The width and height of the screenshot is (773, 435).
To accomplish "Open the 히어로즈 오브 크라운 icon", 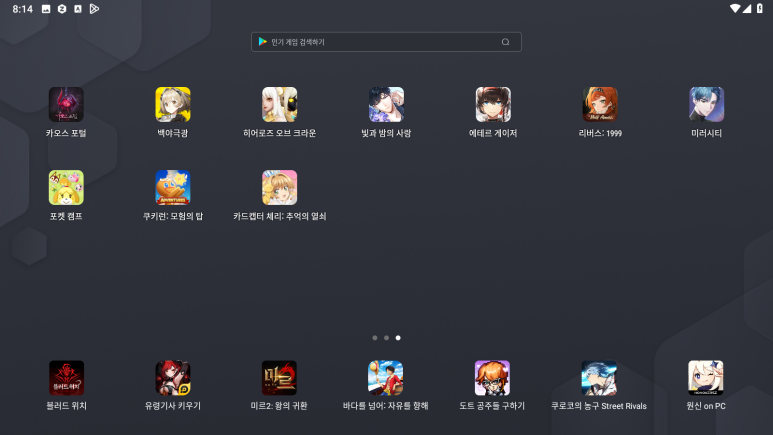I will point(280,105).
